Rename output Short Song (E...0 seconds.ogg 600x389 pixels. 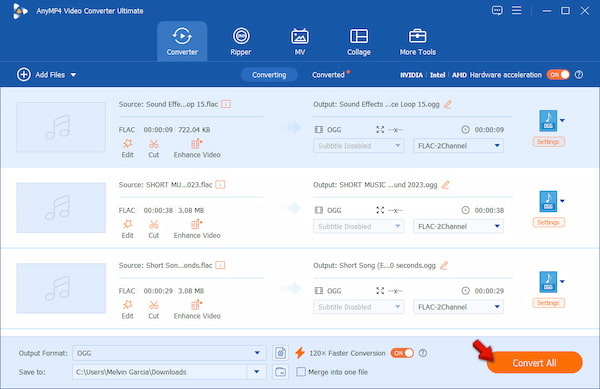(444, 265)
